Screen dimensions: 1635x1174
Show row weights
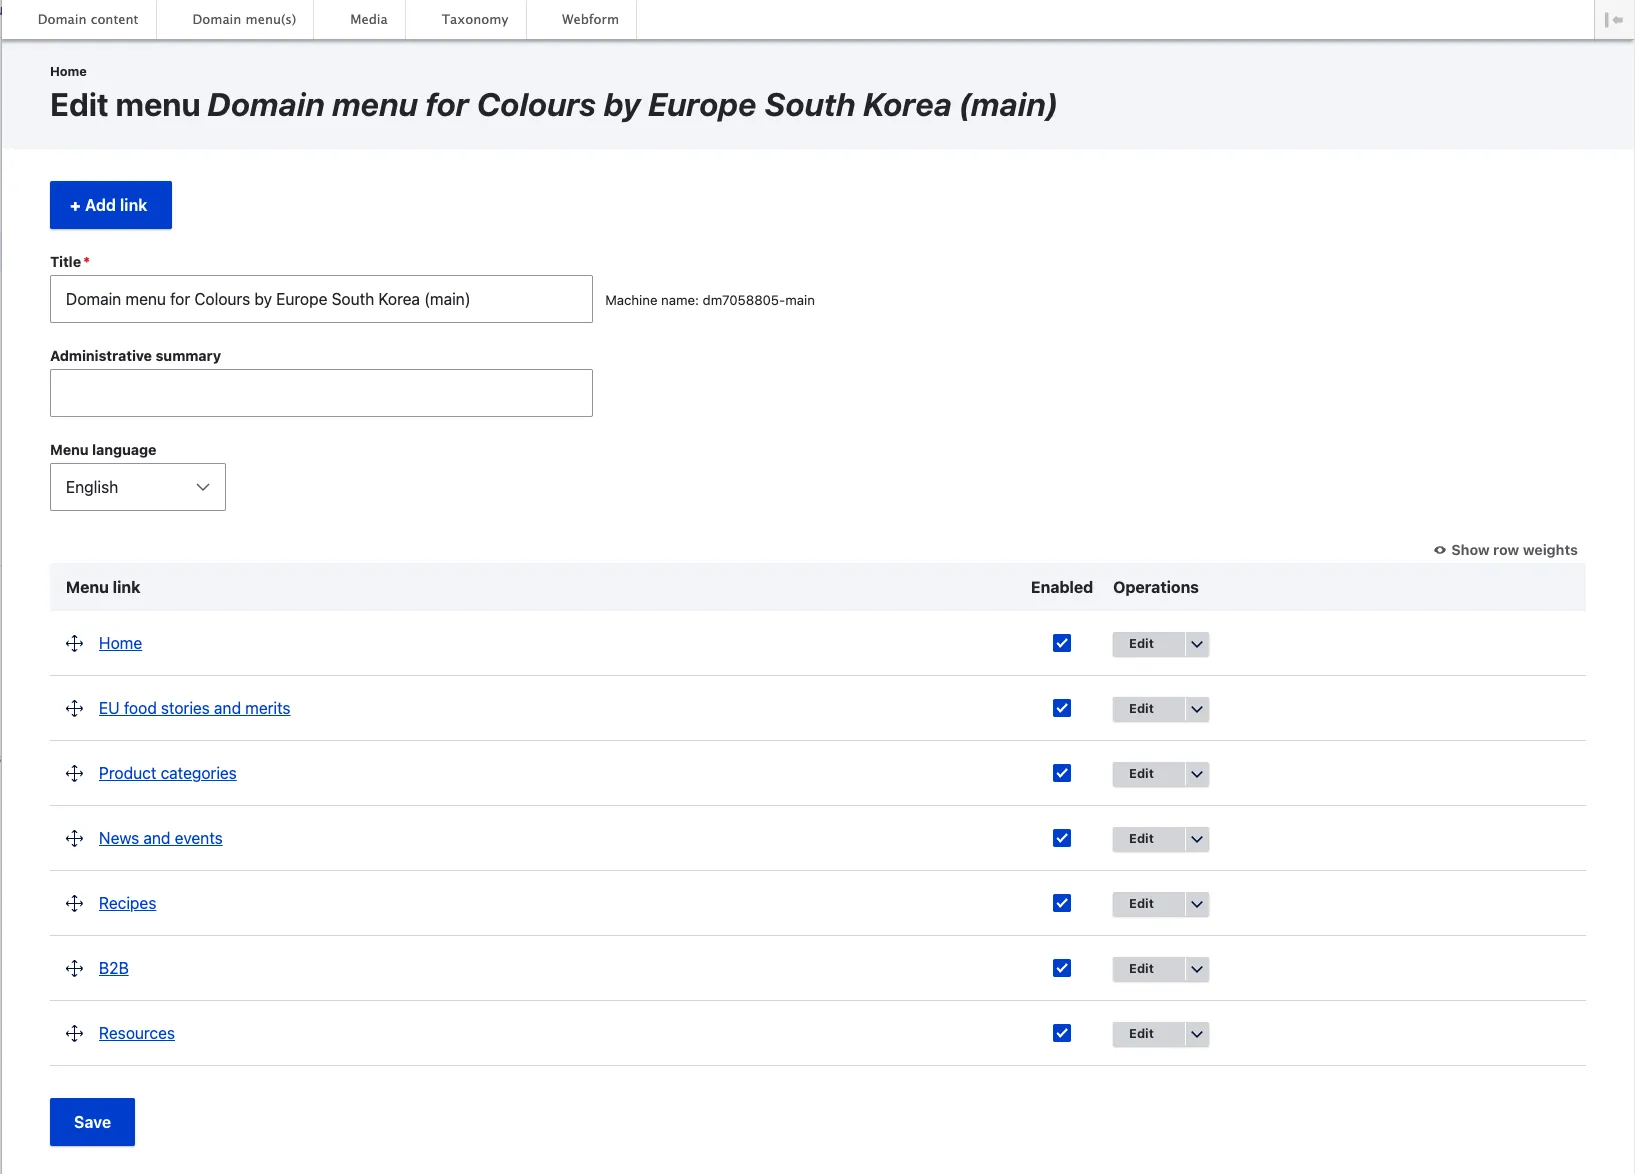(x=1505, y=550)
